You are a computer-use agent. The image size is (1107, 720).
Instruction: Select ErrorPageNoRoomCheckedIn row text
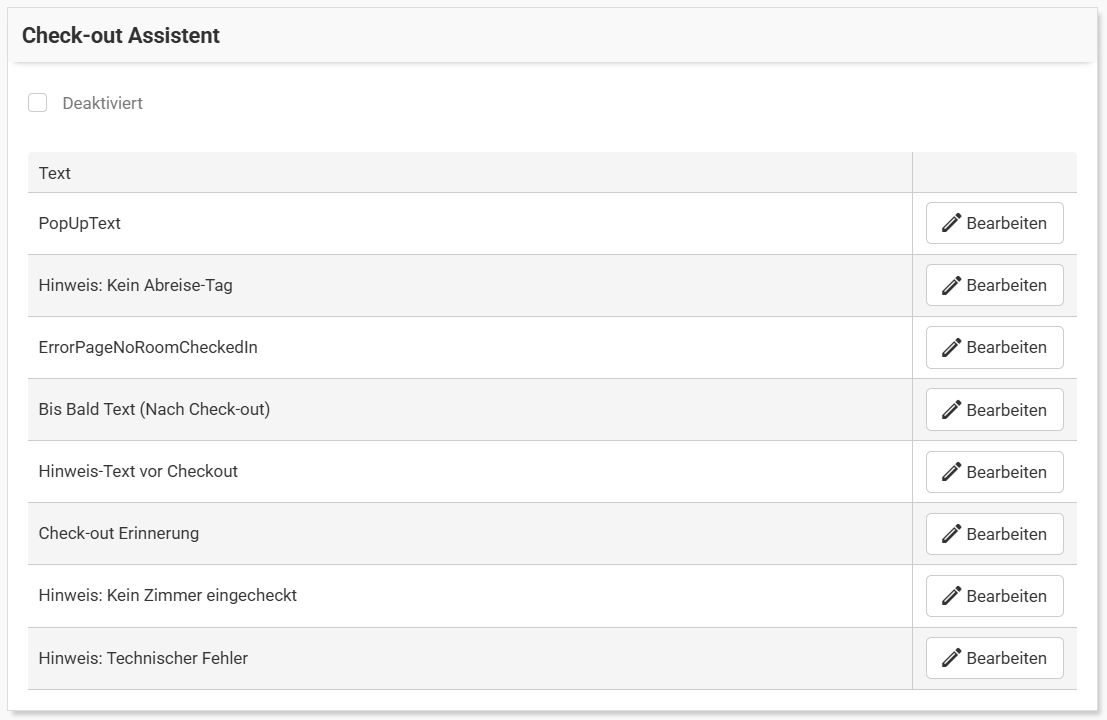[x=148, y=347]
